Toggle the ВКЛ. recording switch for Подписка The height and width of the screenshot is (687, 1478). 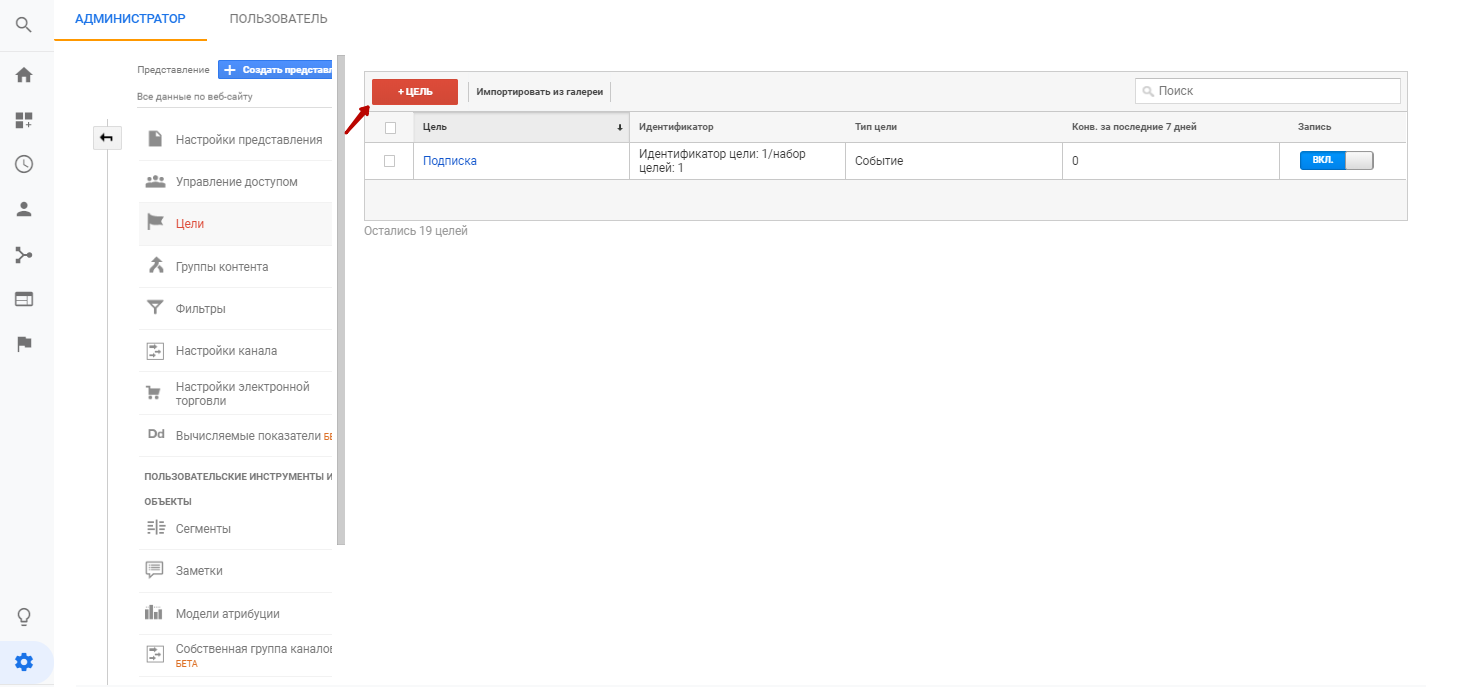[1336, 160]
